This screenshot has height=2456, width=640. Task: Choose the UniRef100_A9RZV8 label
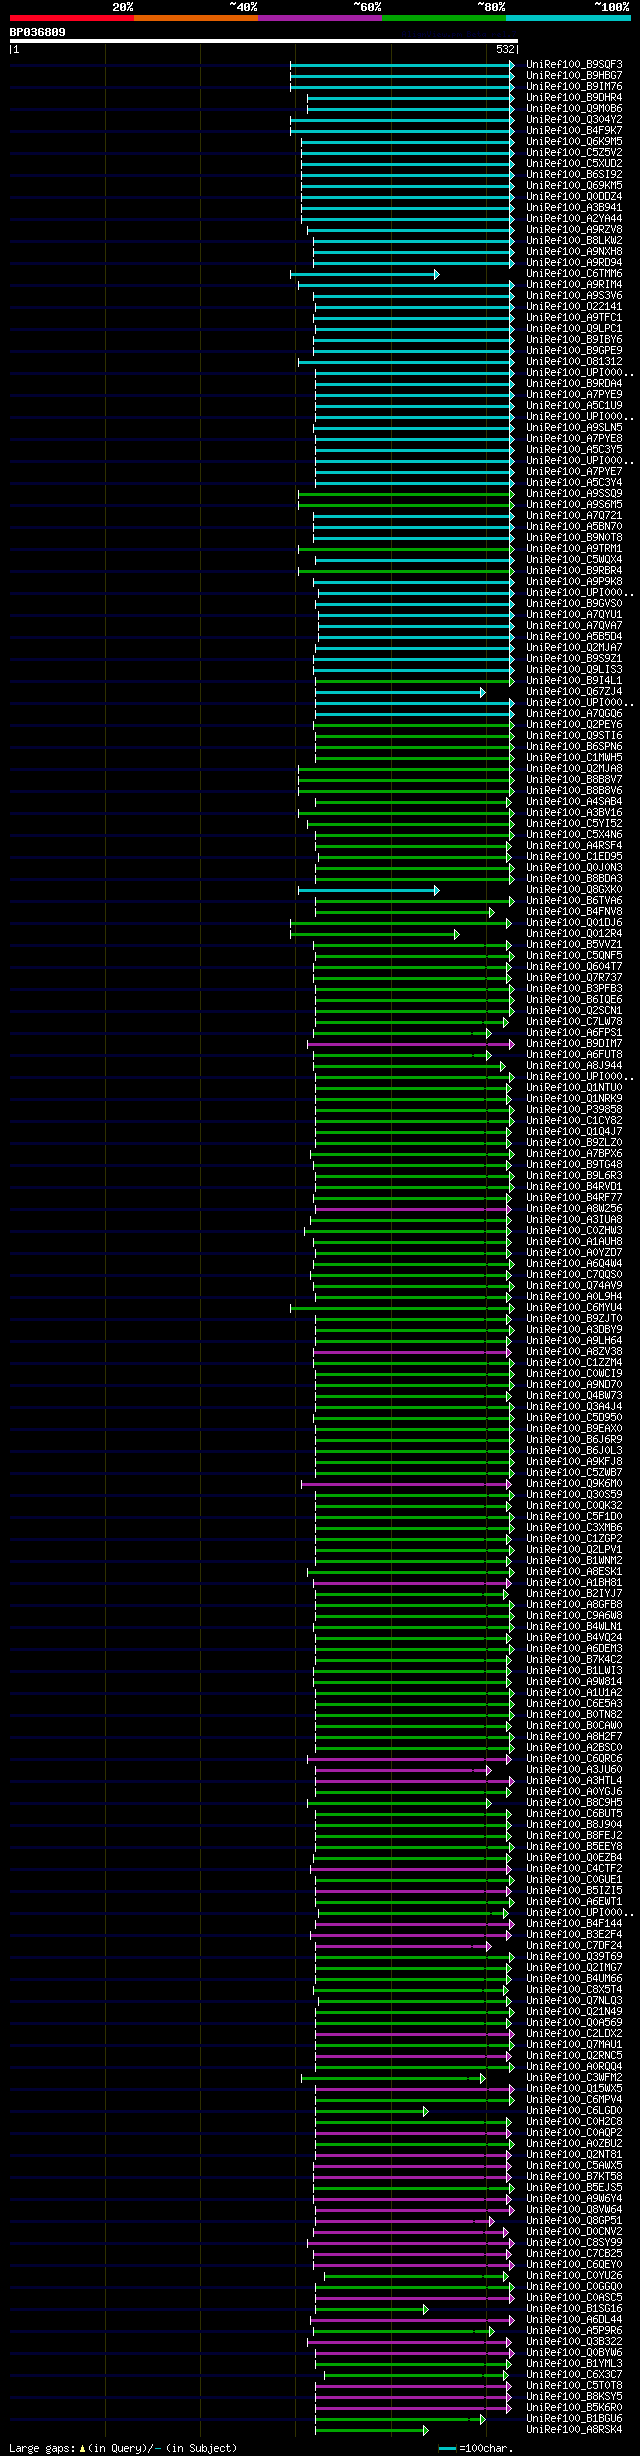[x=574, y=230]
